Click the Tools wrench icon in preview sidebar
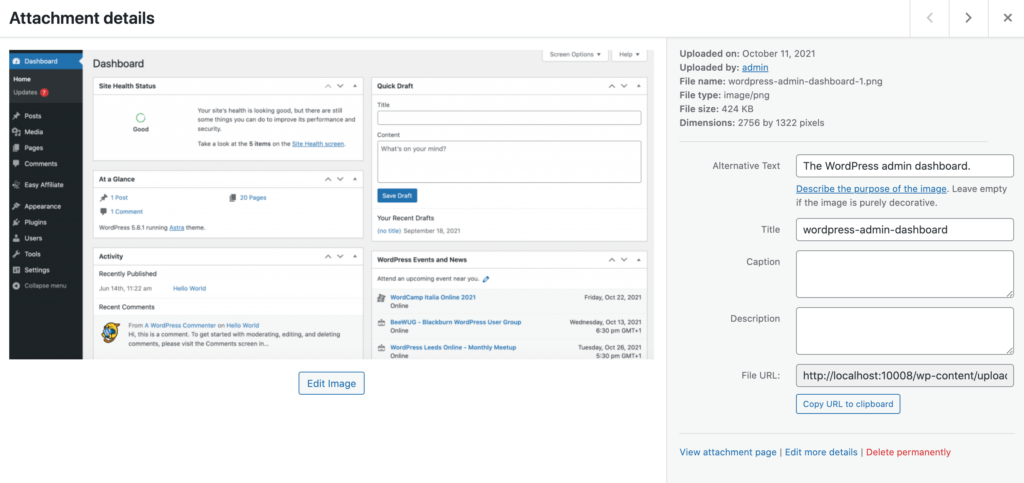Viewport: 1024px width, 483px height. tap(16, 254)
